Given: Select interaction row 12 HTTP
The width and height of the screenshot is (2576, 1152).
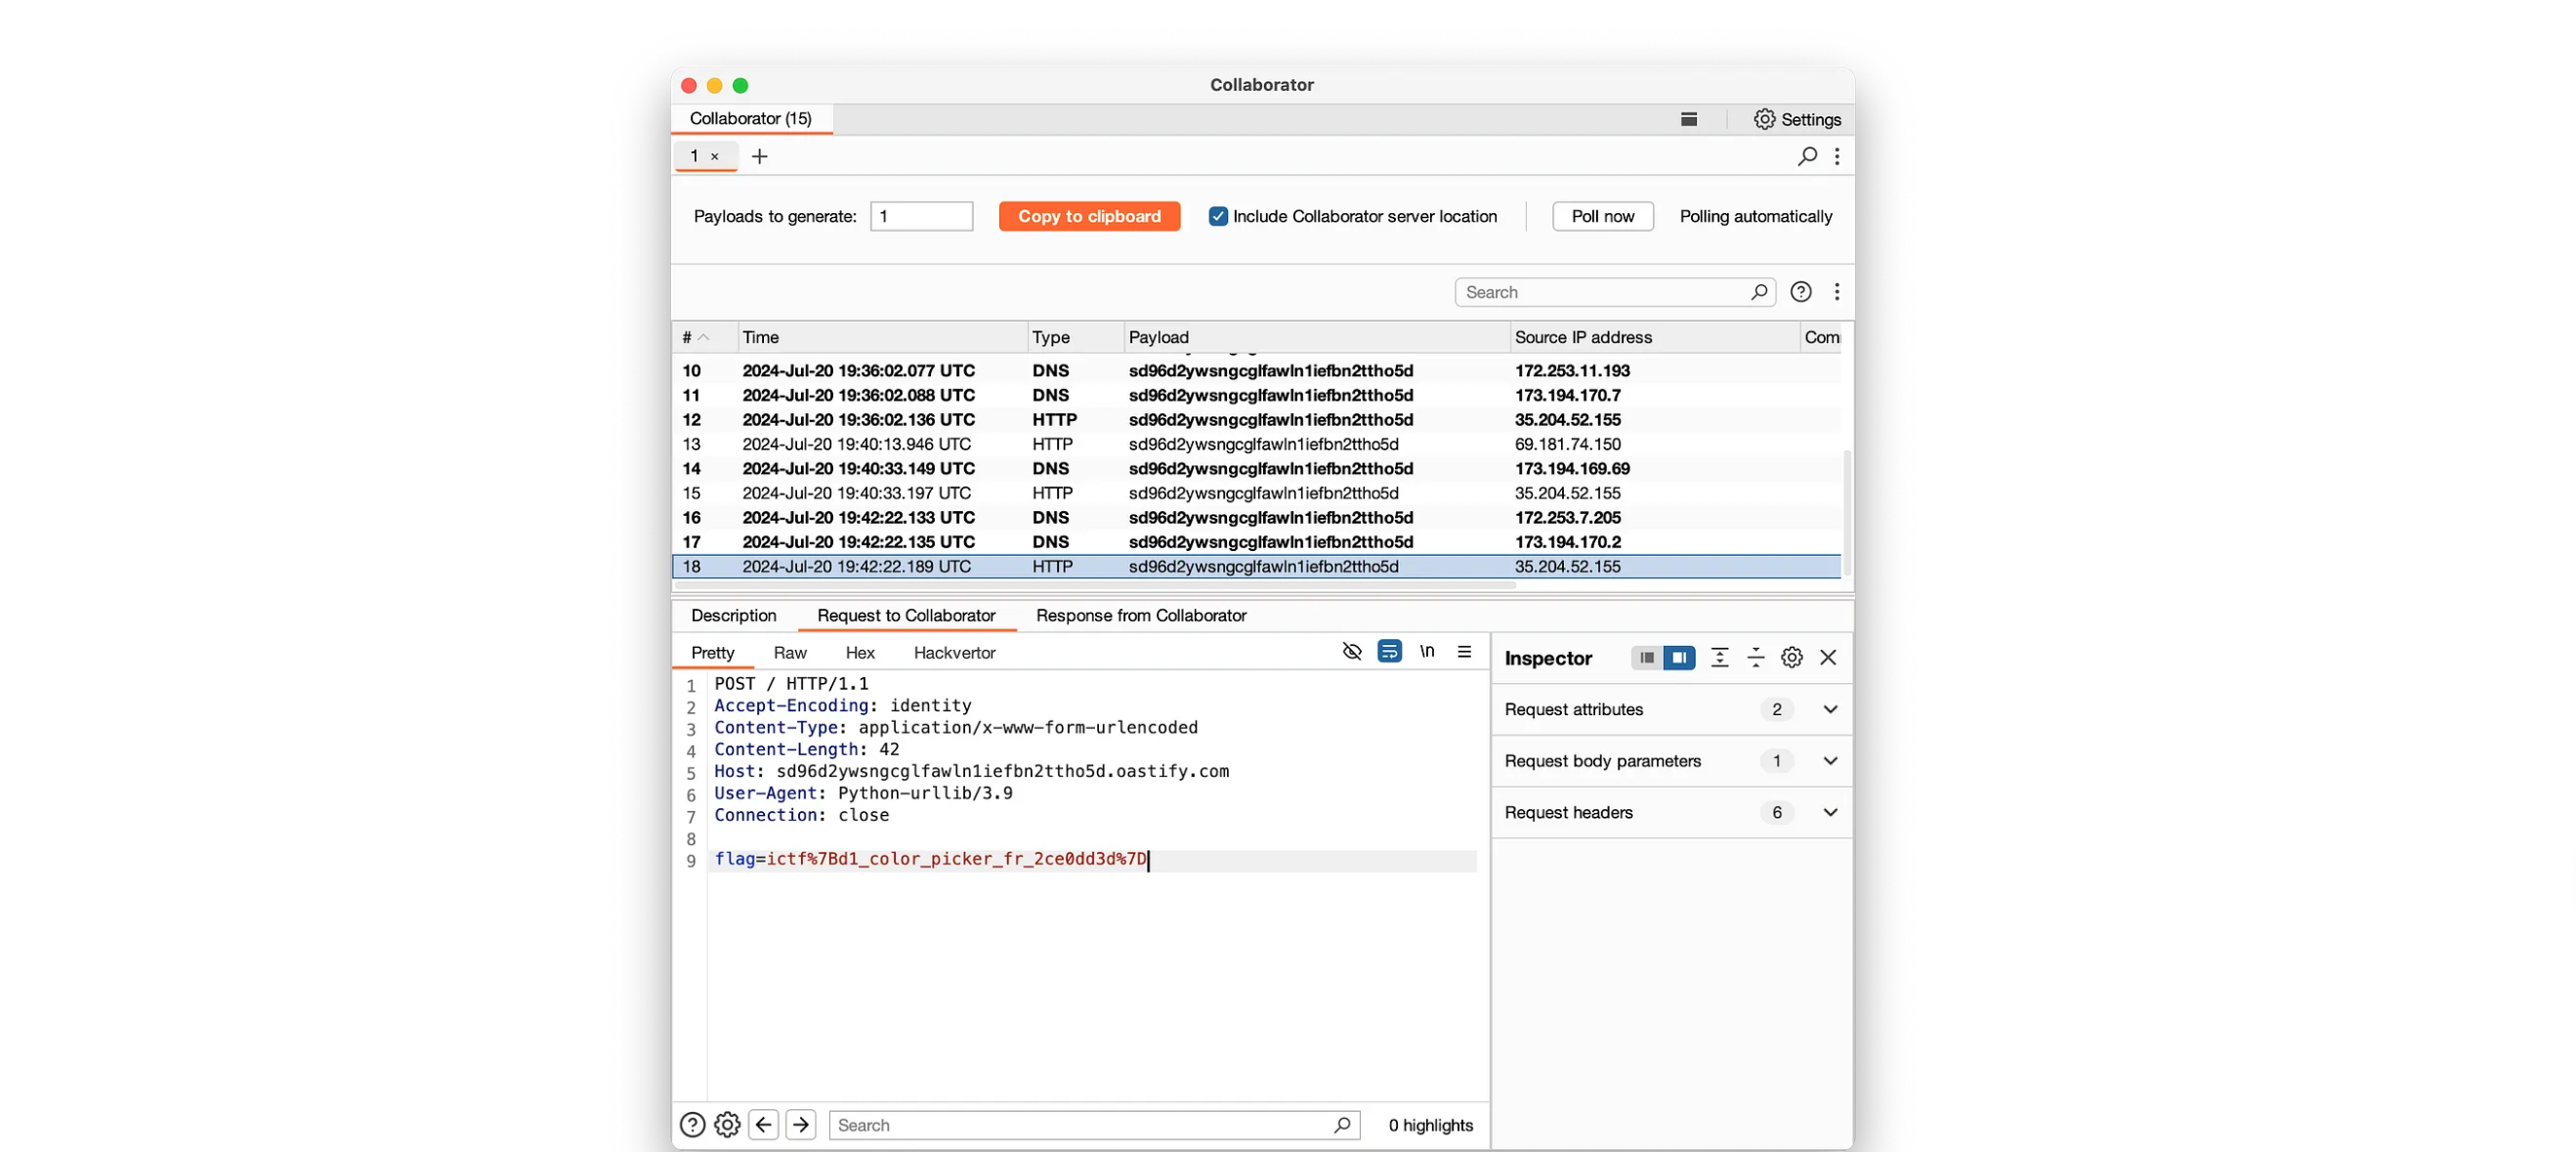Looking at the screenshot, I should click(1256, 420).
